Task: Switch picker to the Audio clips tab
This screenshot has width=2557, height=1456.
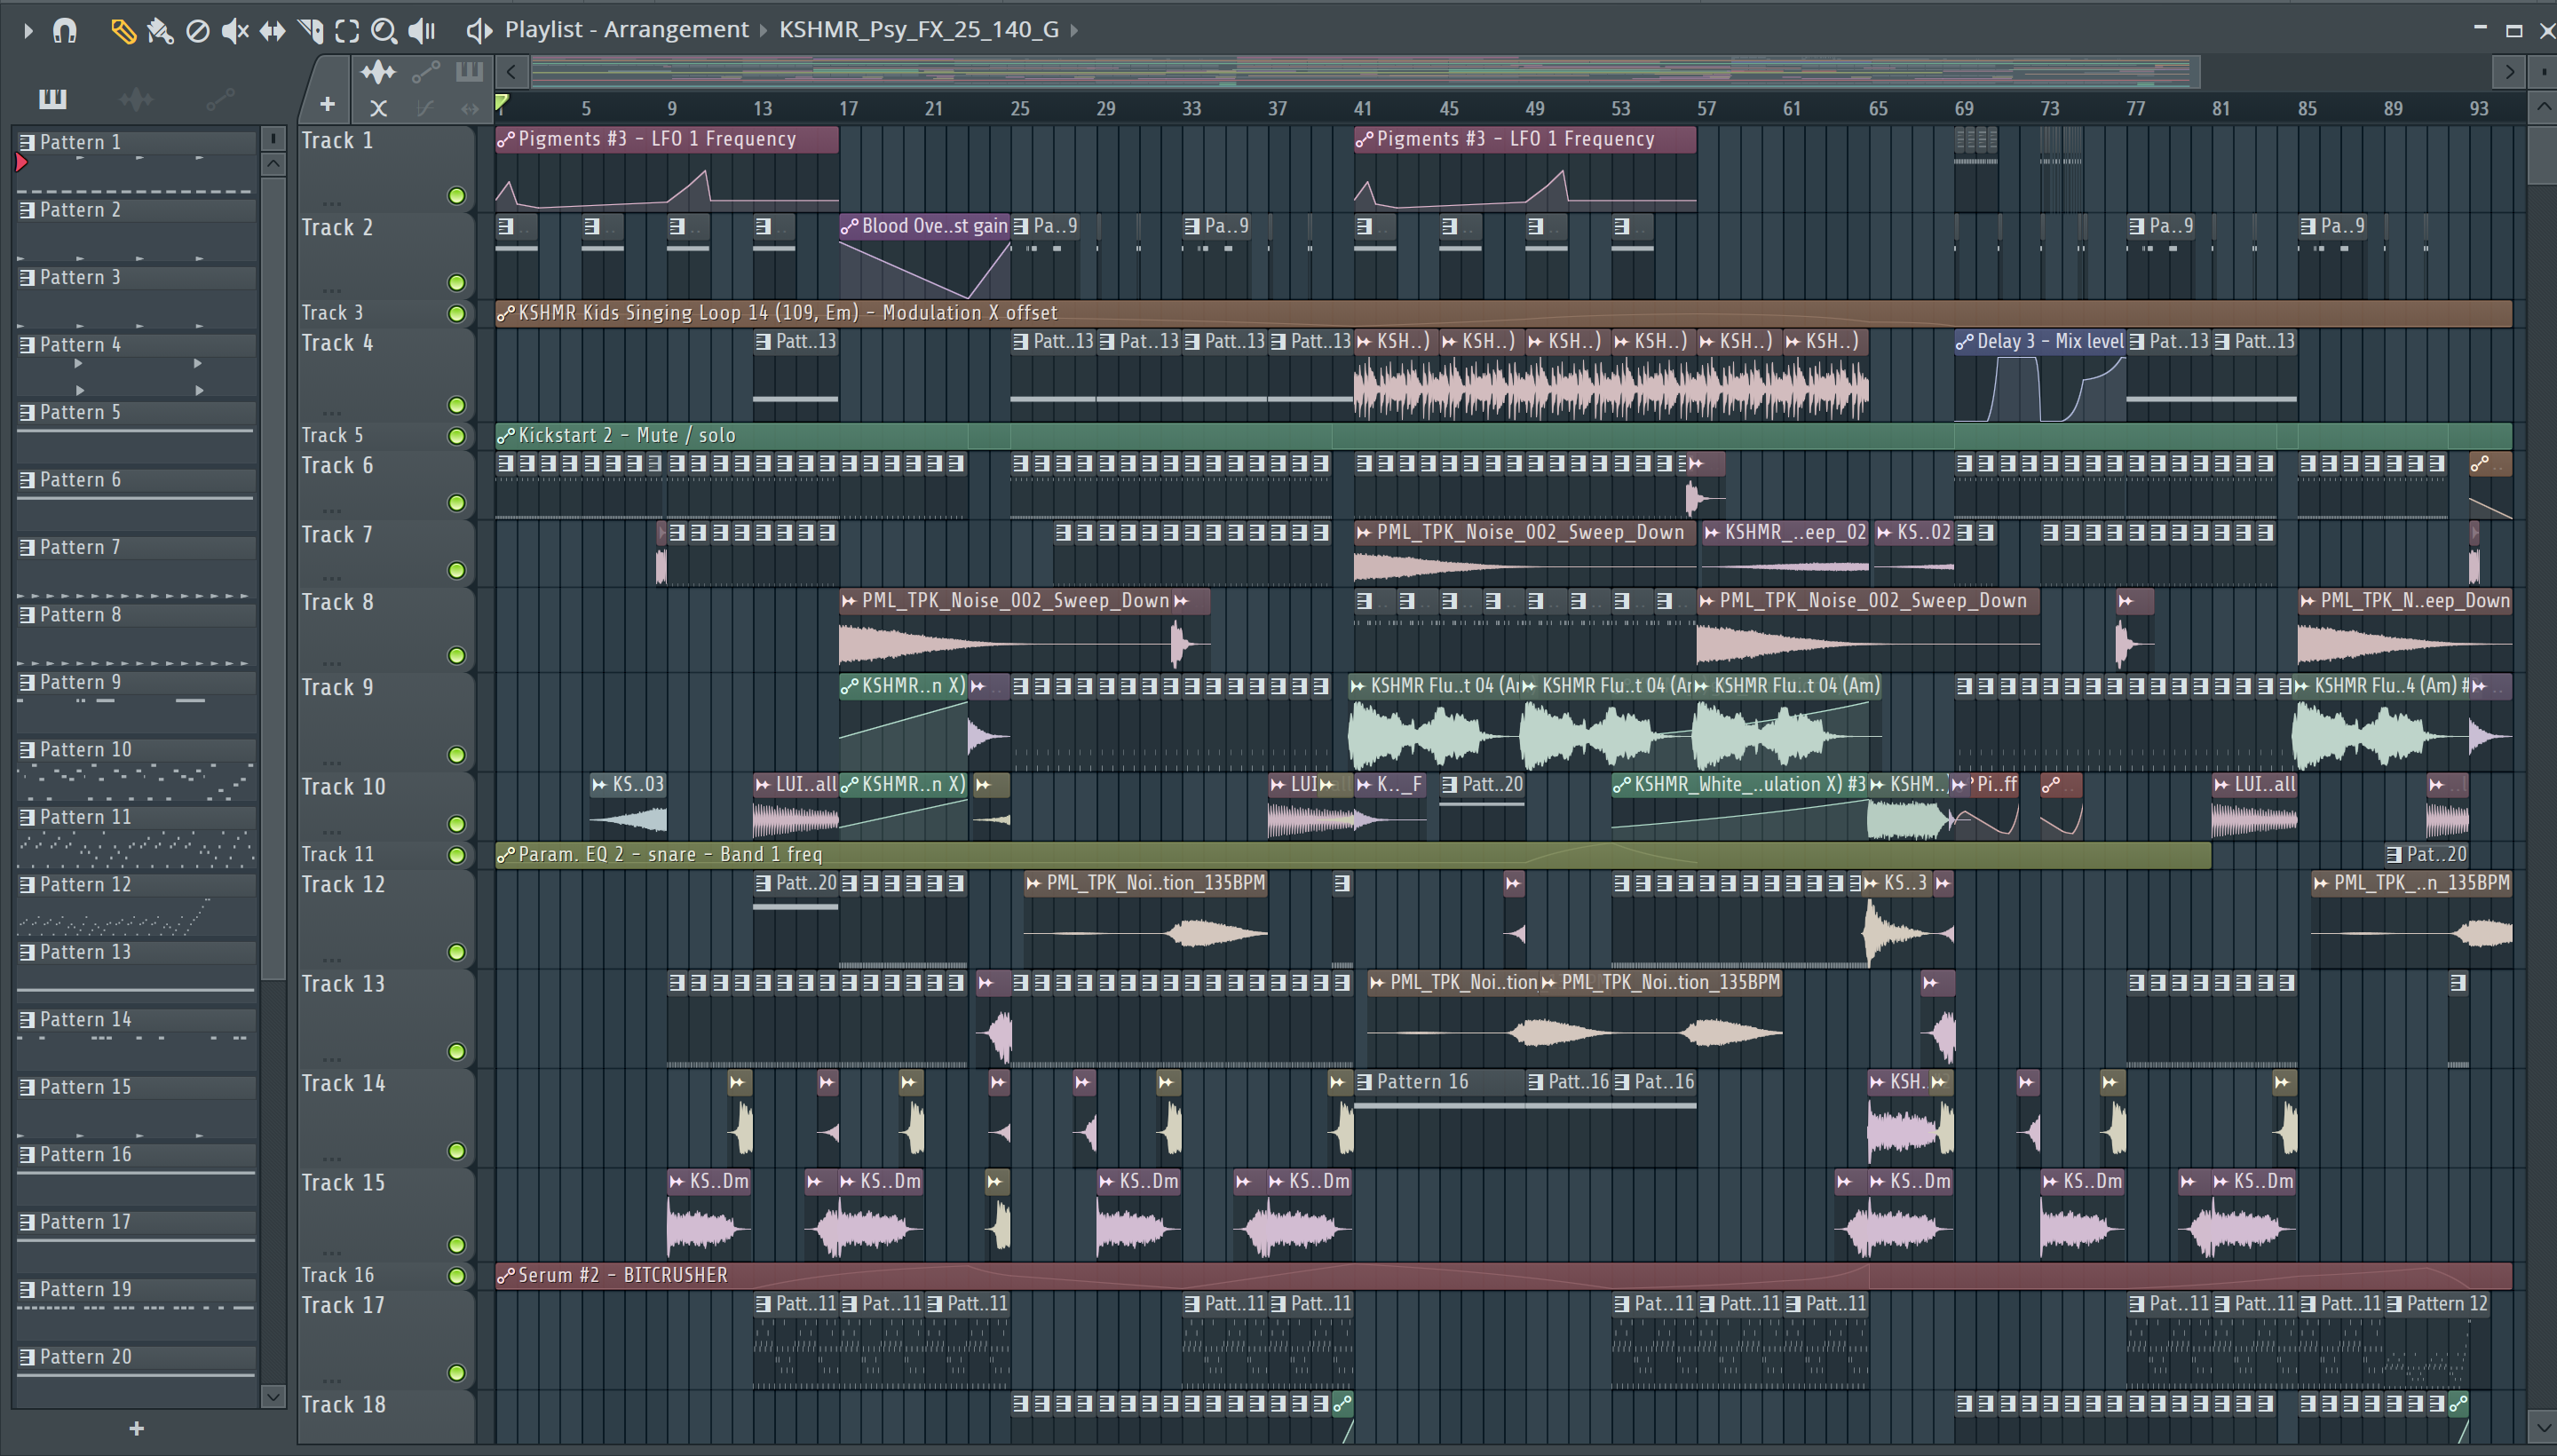Action: 136,99
